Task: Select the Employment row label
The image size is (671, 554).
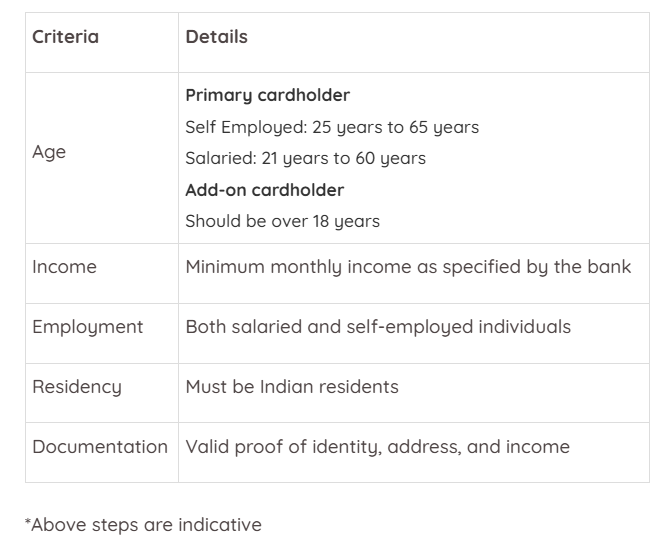Action: coord(87,327)
